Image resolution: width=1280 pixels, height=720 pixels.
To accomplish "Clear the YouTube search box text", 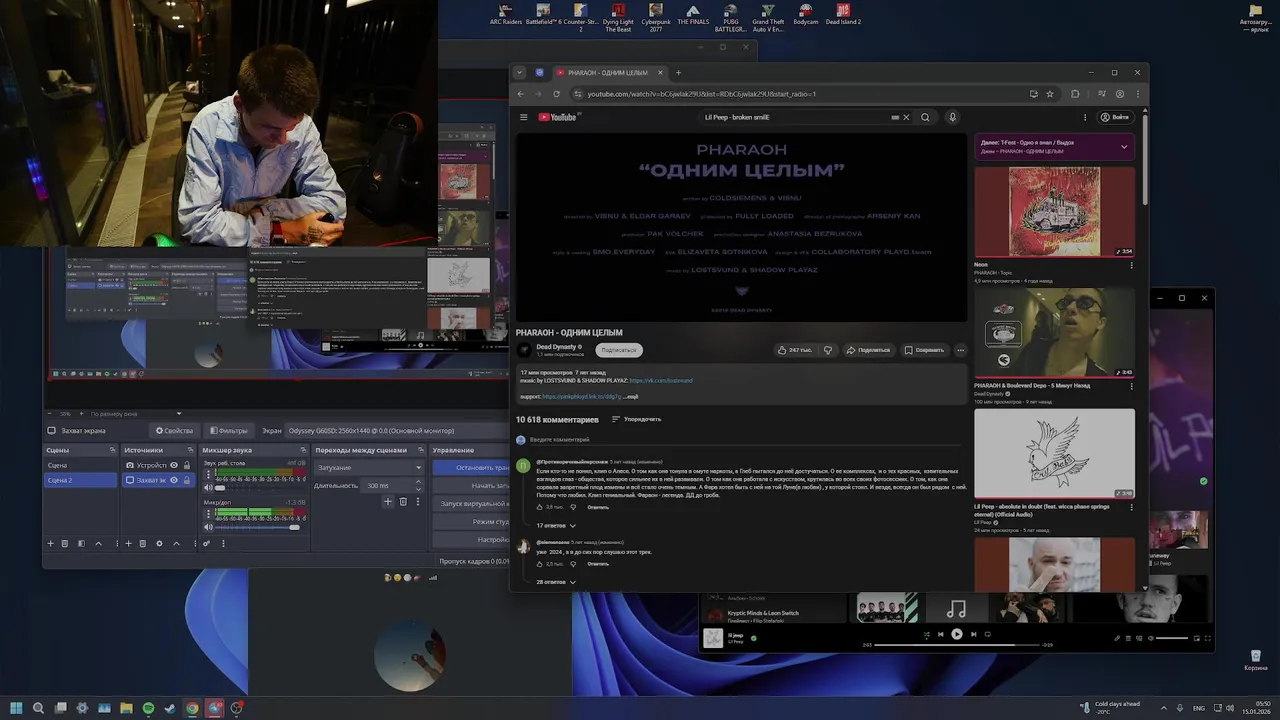I will pos(907,117).
